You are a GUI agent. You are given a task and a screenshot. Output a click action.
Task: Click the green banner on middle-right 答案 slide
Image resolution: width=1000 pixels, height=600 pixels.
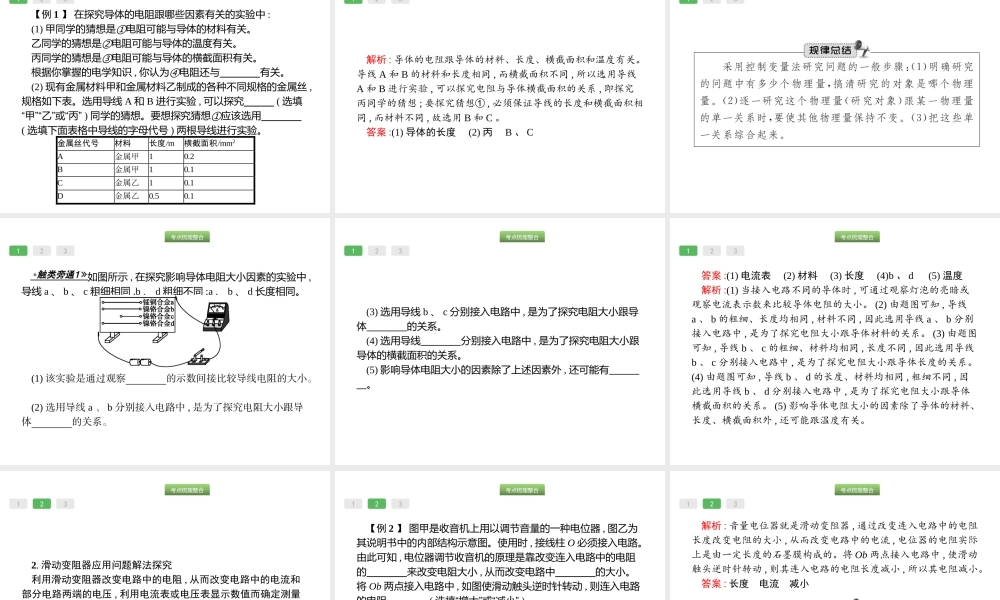855,237
